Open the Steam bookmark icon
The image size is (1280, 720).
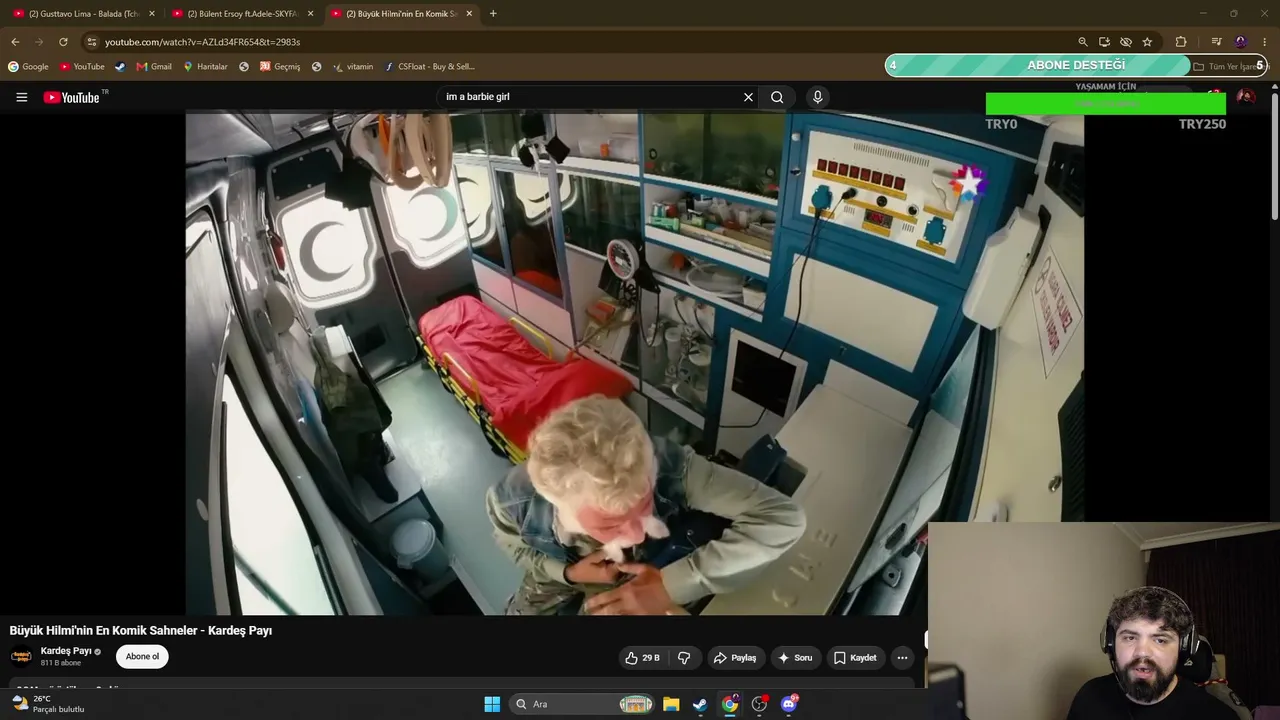(x=120, y=67)
